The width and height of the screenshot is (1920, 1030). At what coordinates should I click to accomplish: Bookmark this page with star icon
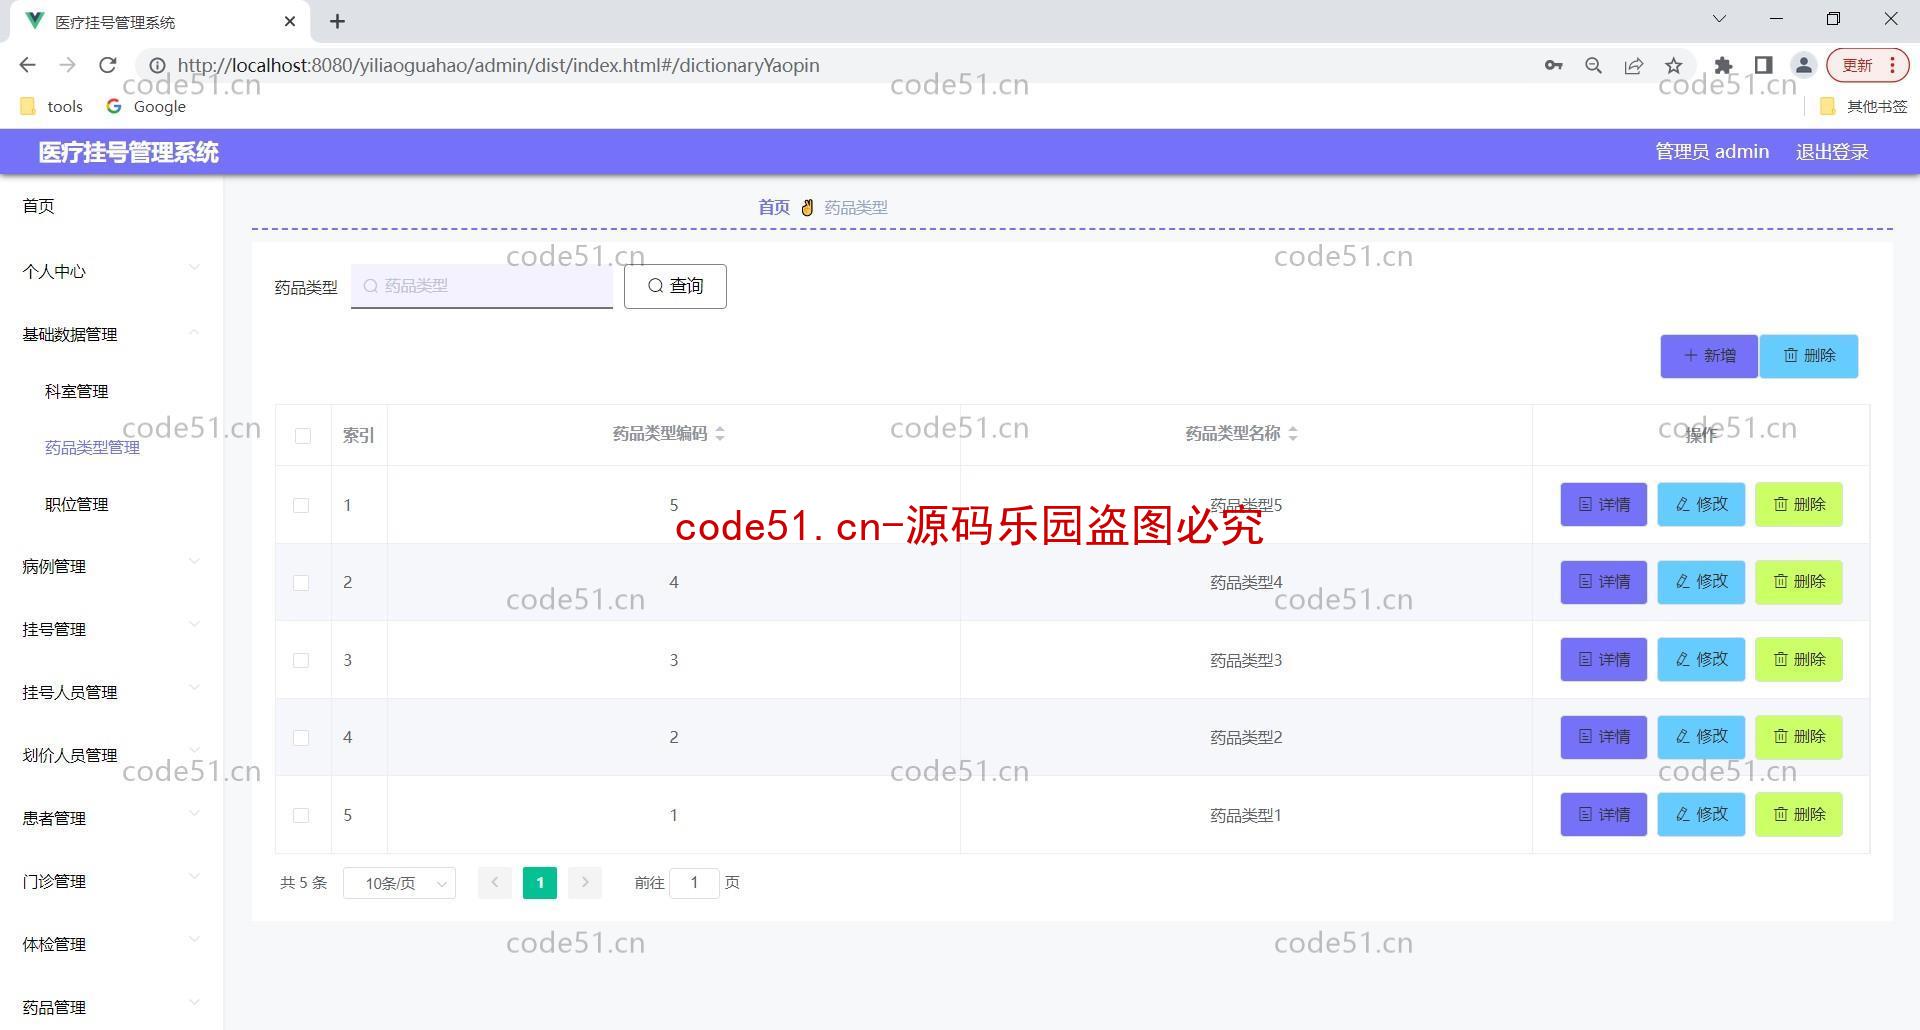1673,65
